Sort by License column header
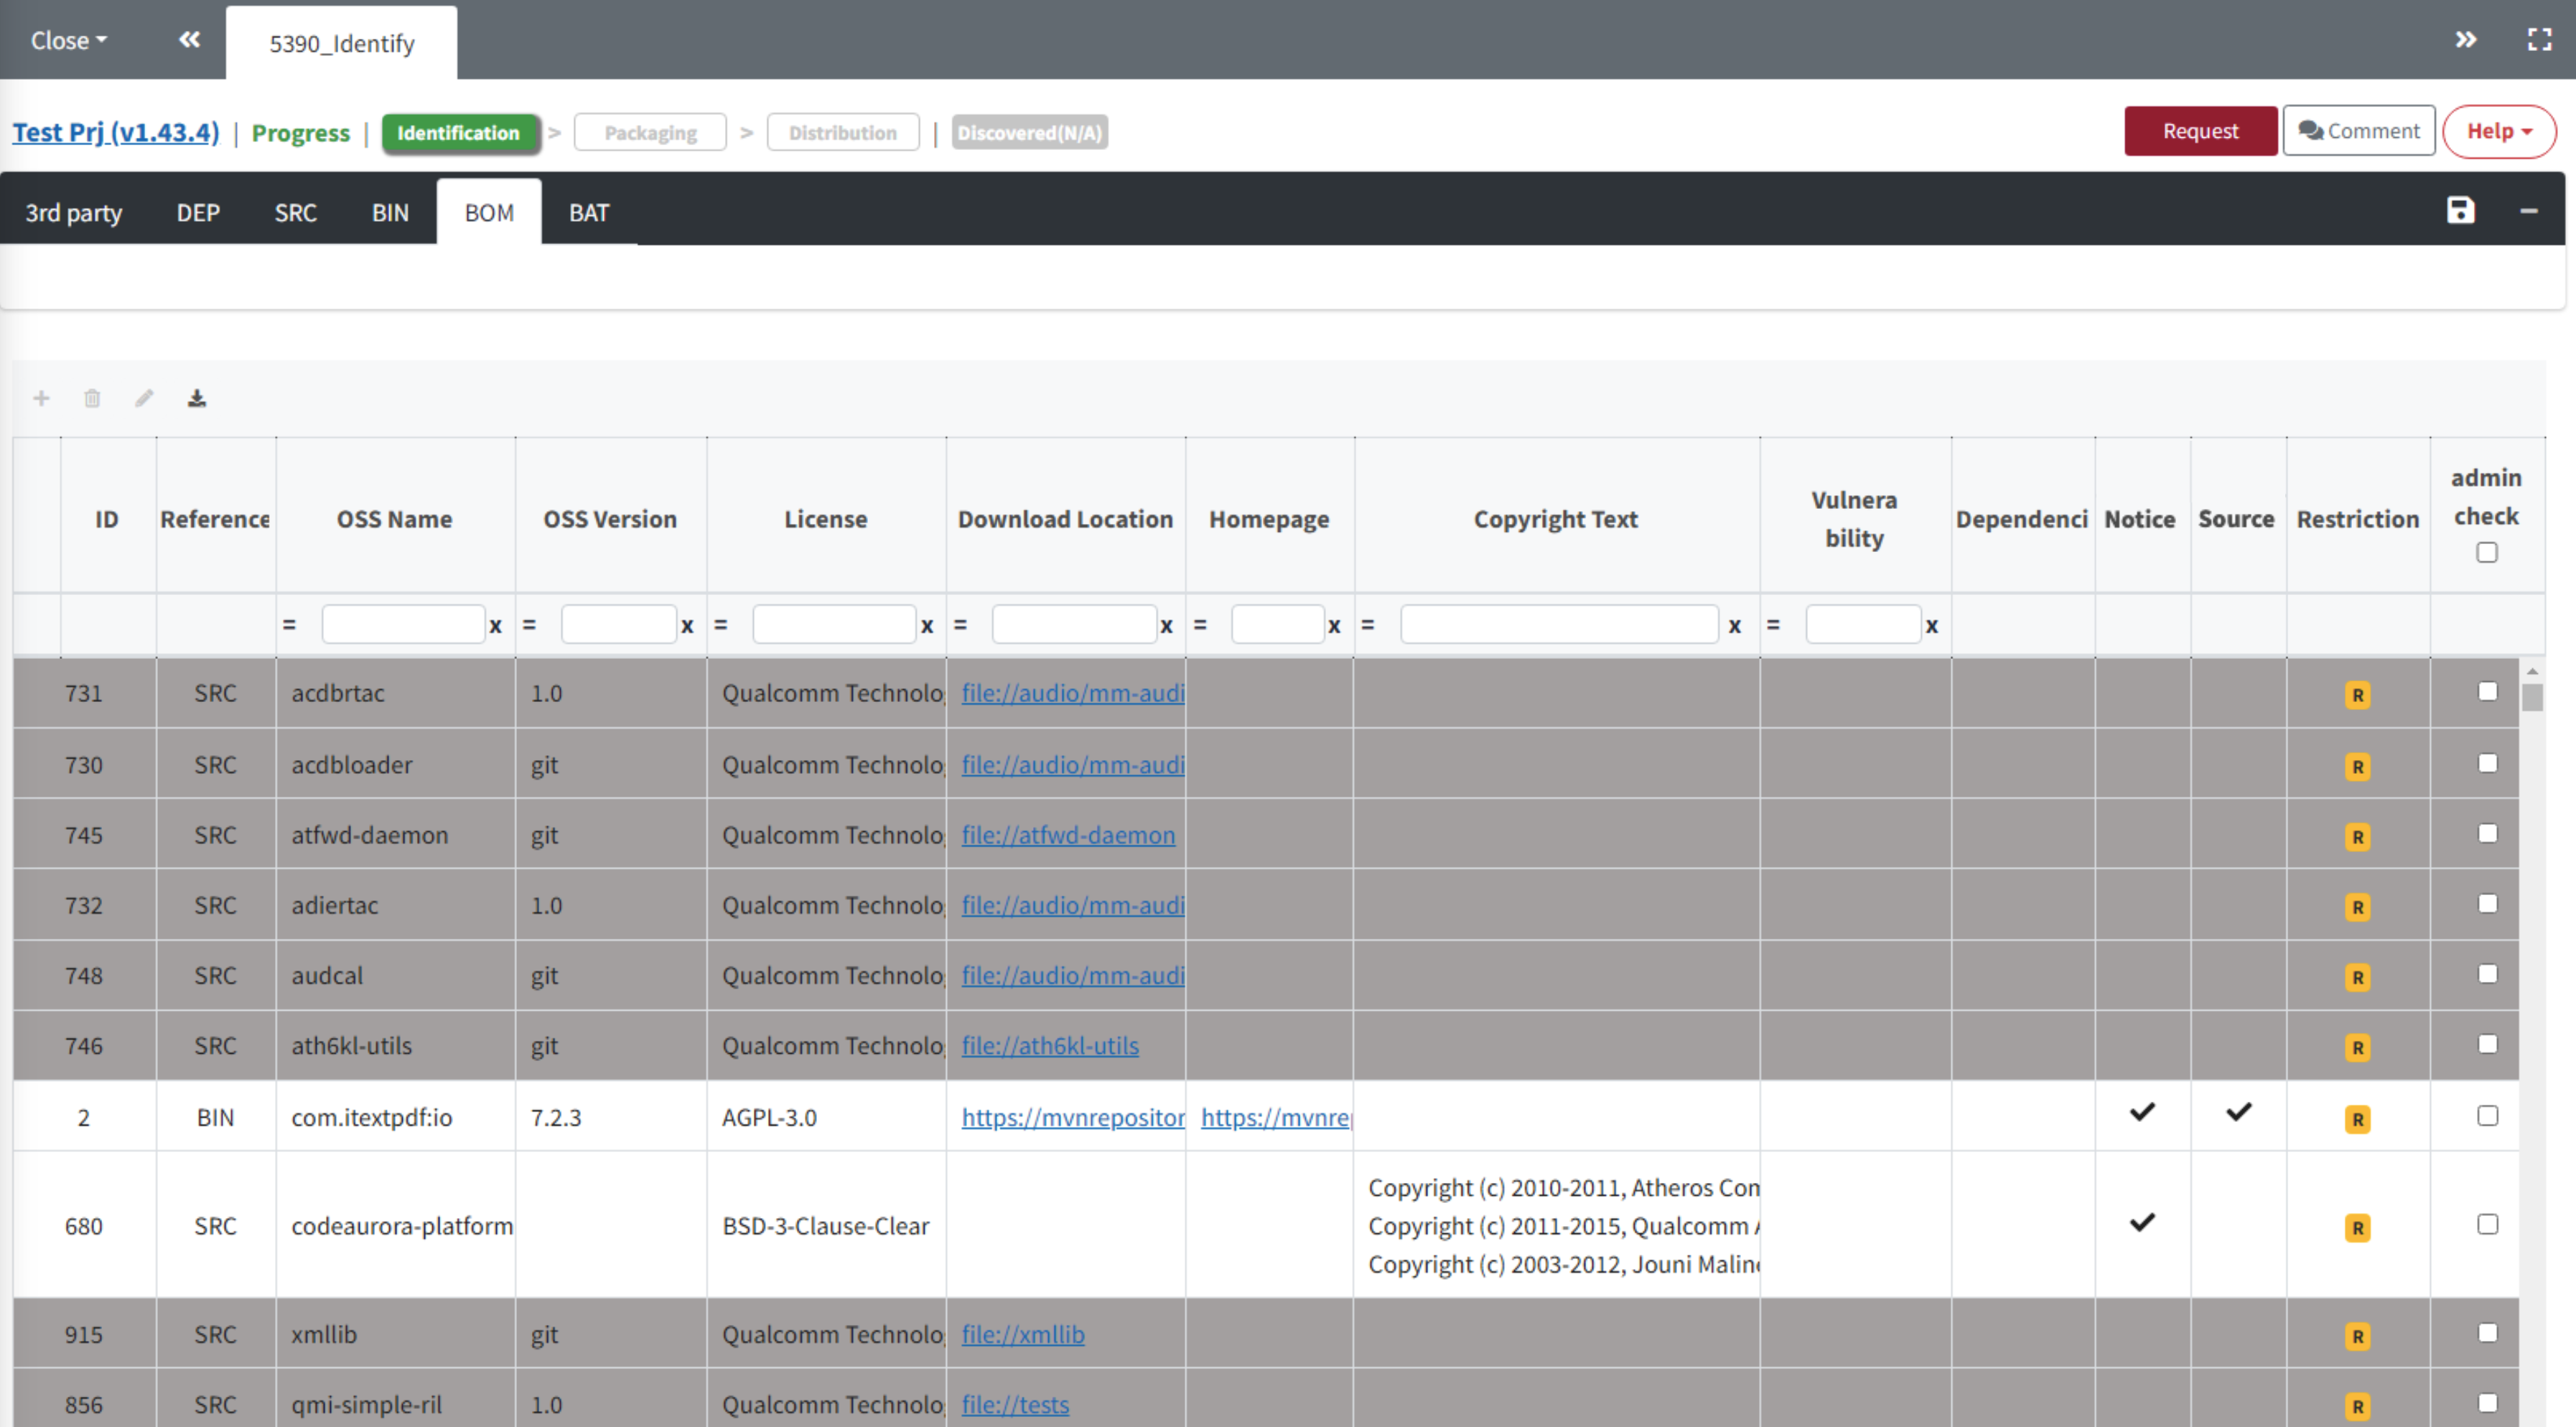The width and height of the screenshot is (2576, 1427). [825, 519]
